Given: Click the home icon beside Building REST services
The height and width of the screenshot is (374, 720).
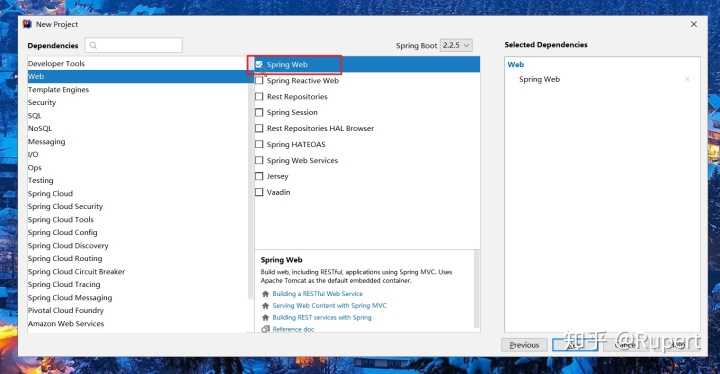Looking at the screenshot, I should coord(265,317).
